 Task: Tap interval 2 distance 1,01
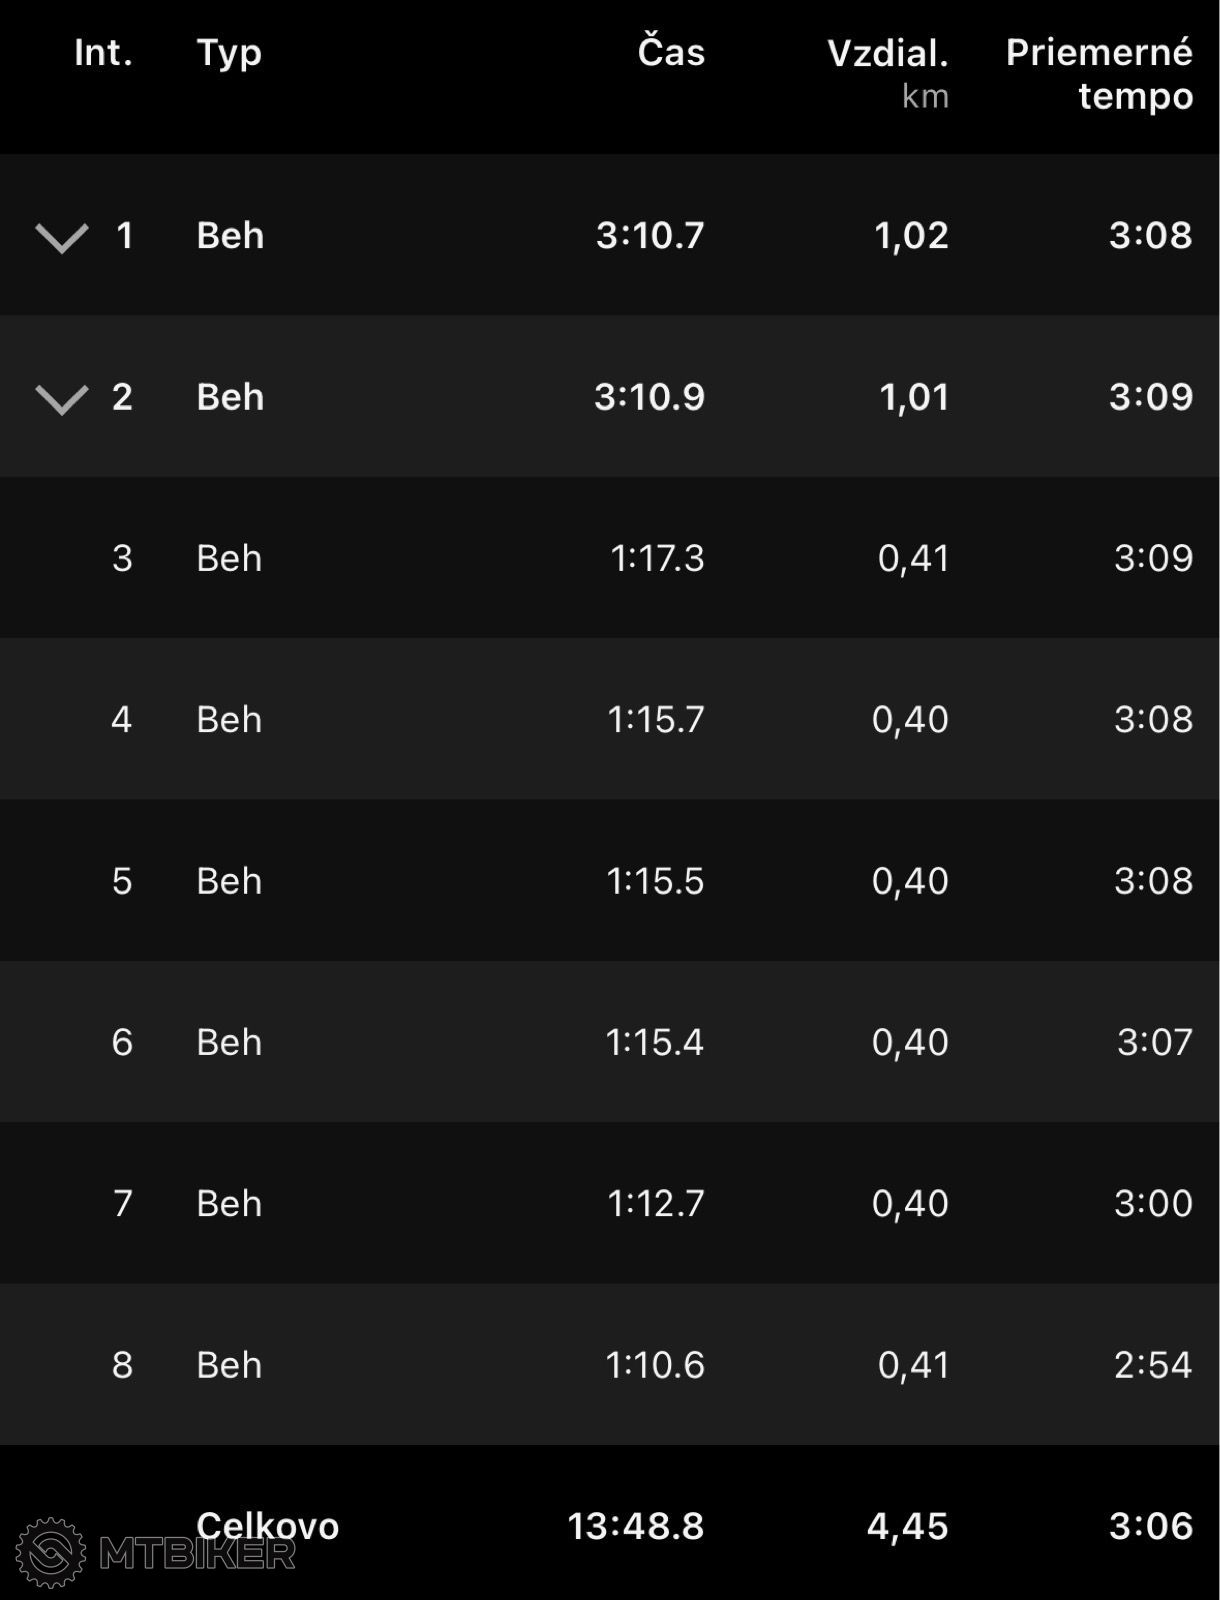[x=913, y=397]
